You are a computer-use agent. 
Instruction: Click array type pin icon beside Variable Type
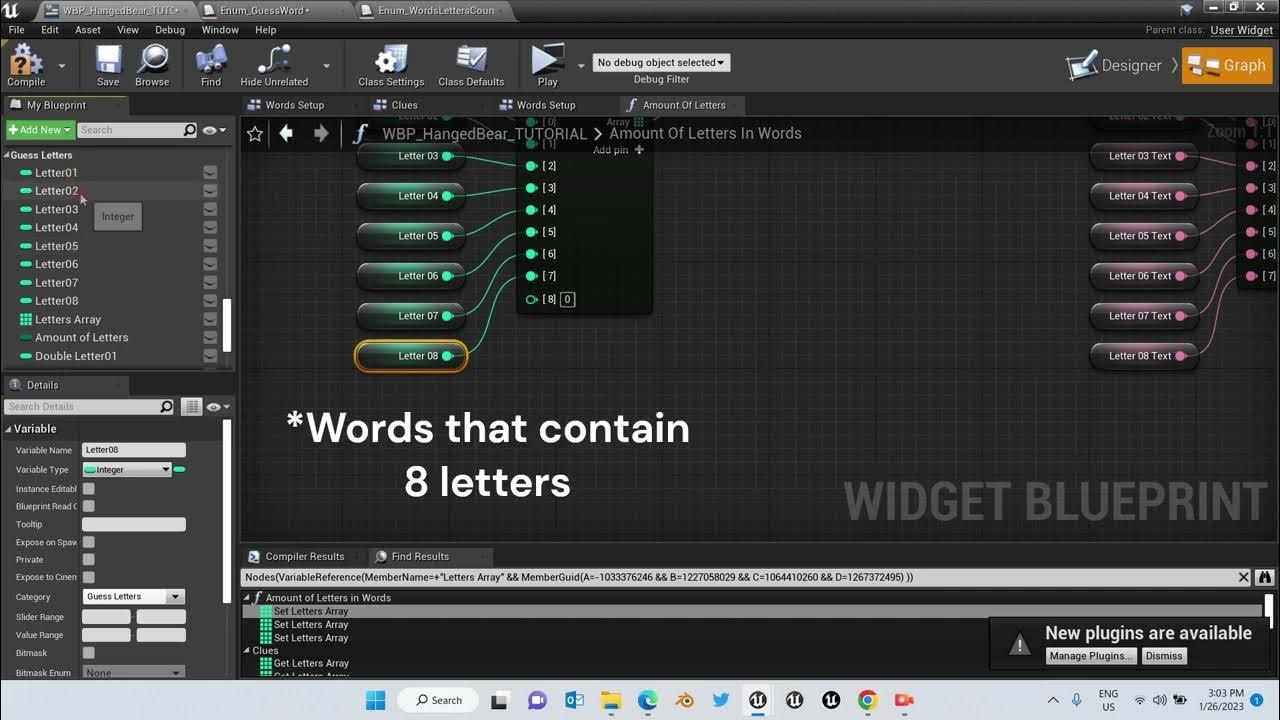pos(180,469)
